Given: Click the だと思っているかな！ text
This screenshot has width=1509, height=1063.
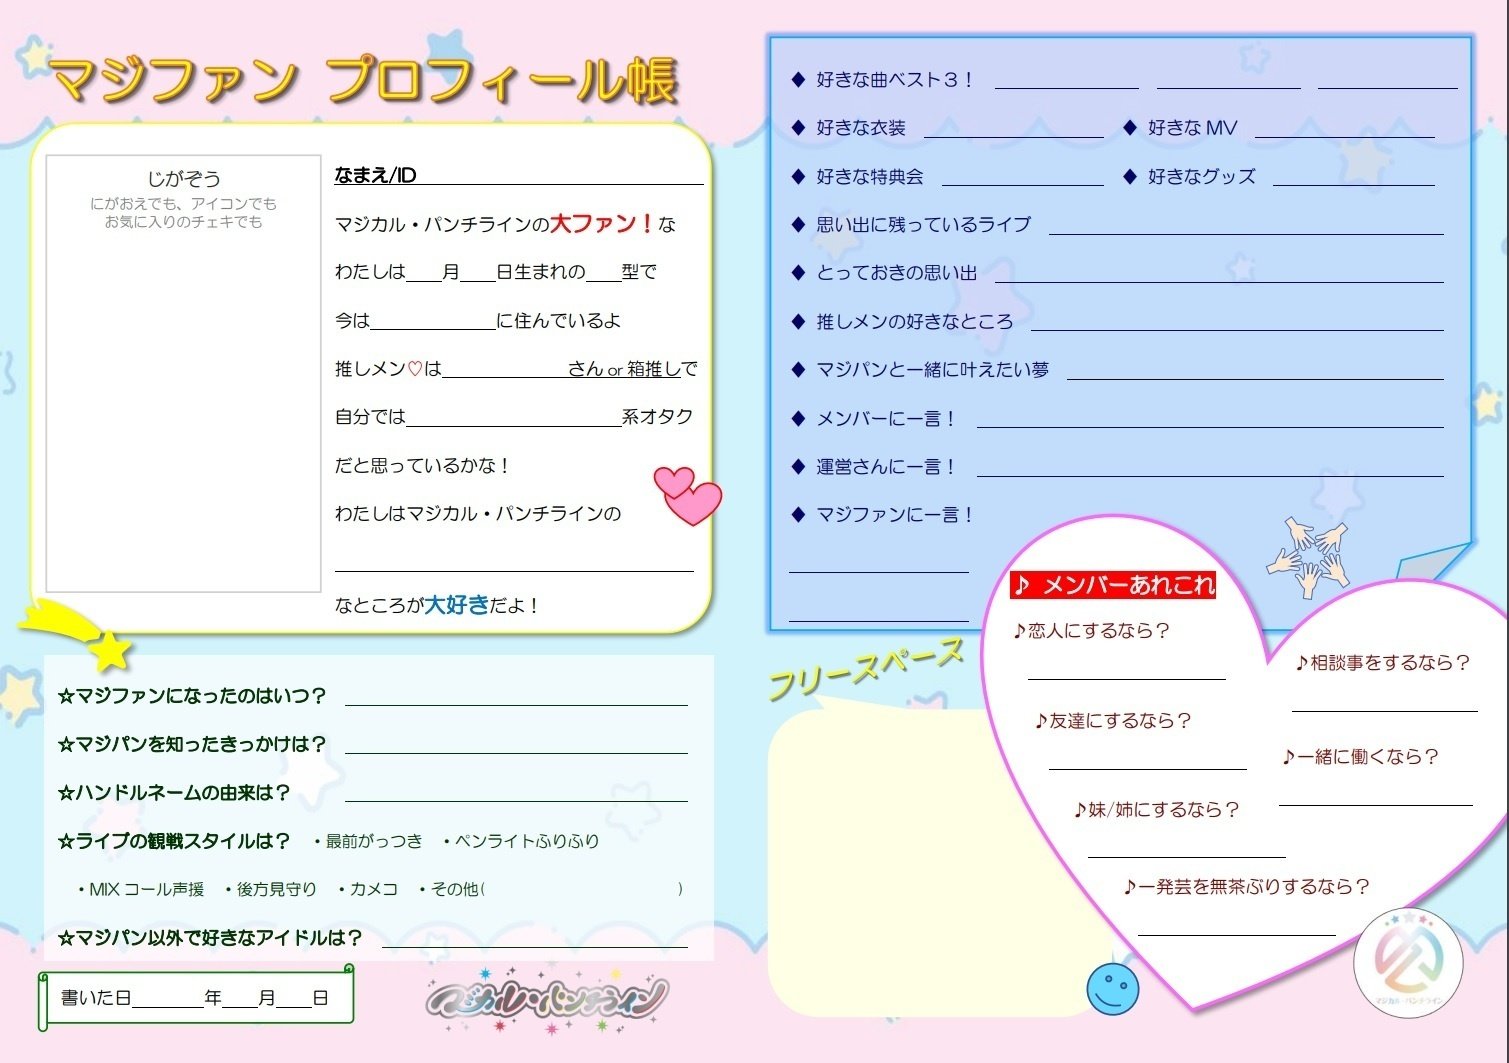Looking at the screenshot, I should tap(423, 465).
